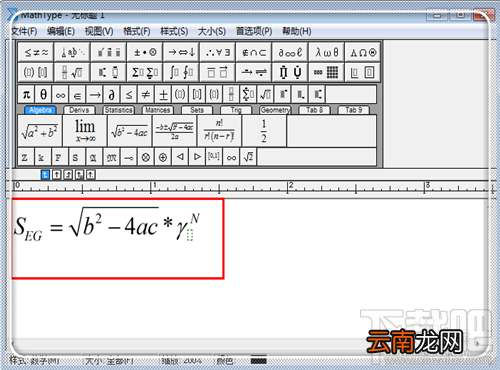
Task: Open the matrix templates palette
Action: tap(327, 72)
